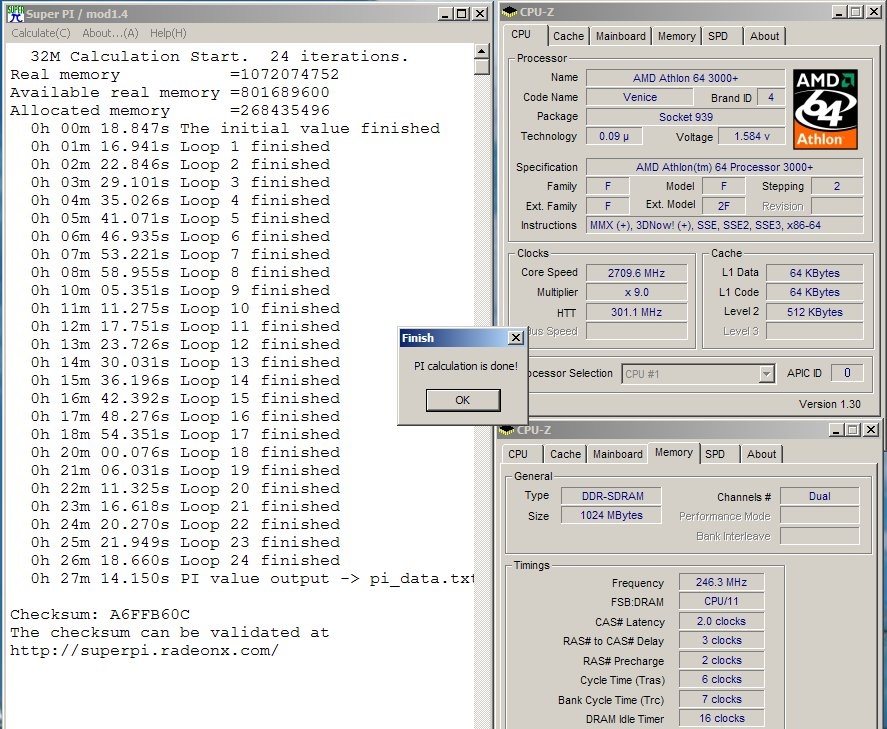Click the CAS# Latency value 2.0 clocks
Viewport: 887px width, 729px height.
[721, 621]
